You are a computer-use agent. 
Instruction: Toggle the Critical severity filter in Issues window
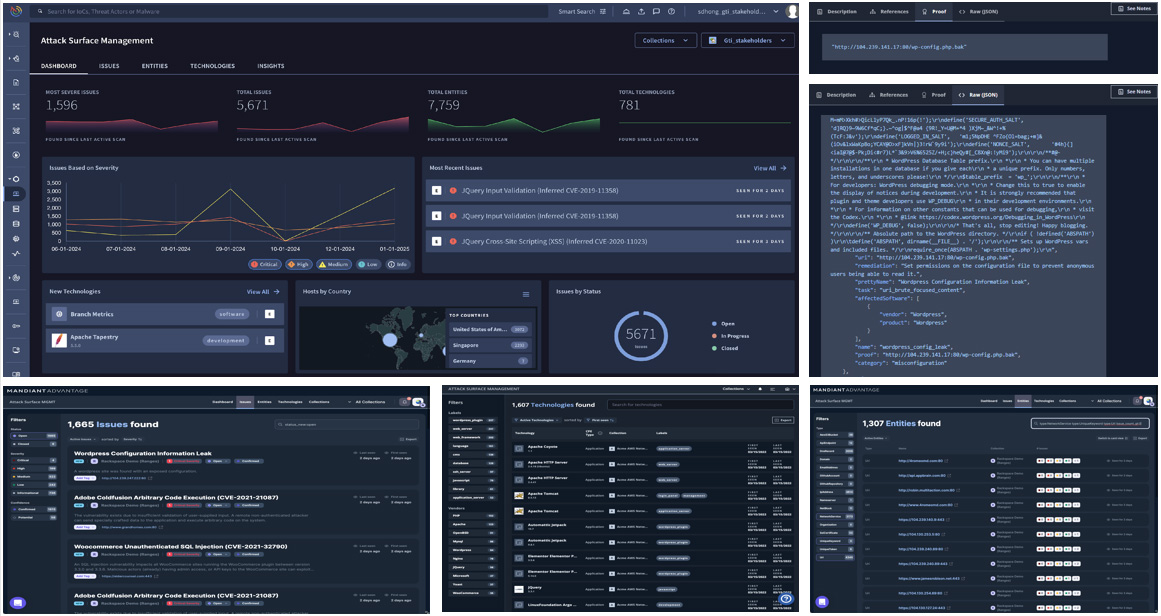tap(33, 461)
